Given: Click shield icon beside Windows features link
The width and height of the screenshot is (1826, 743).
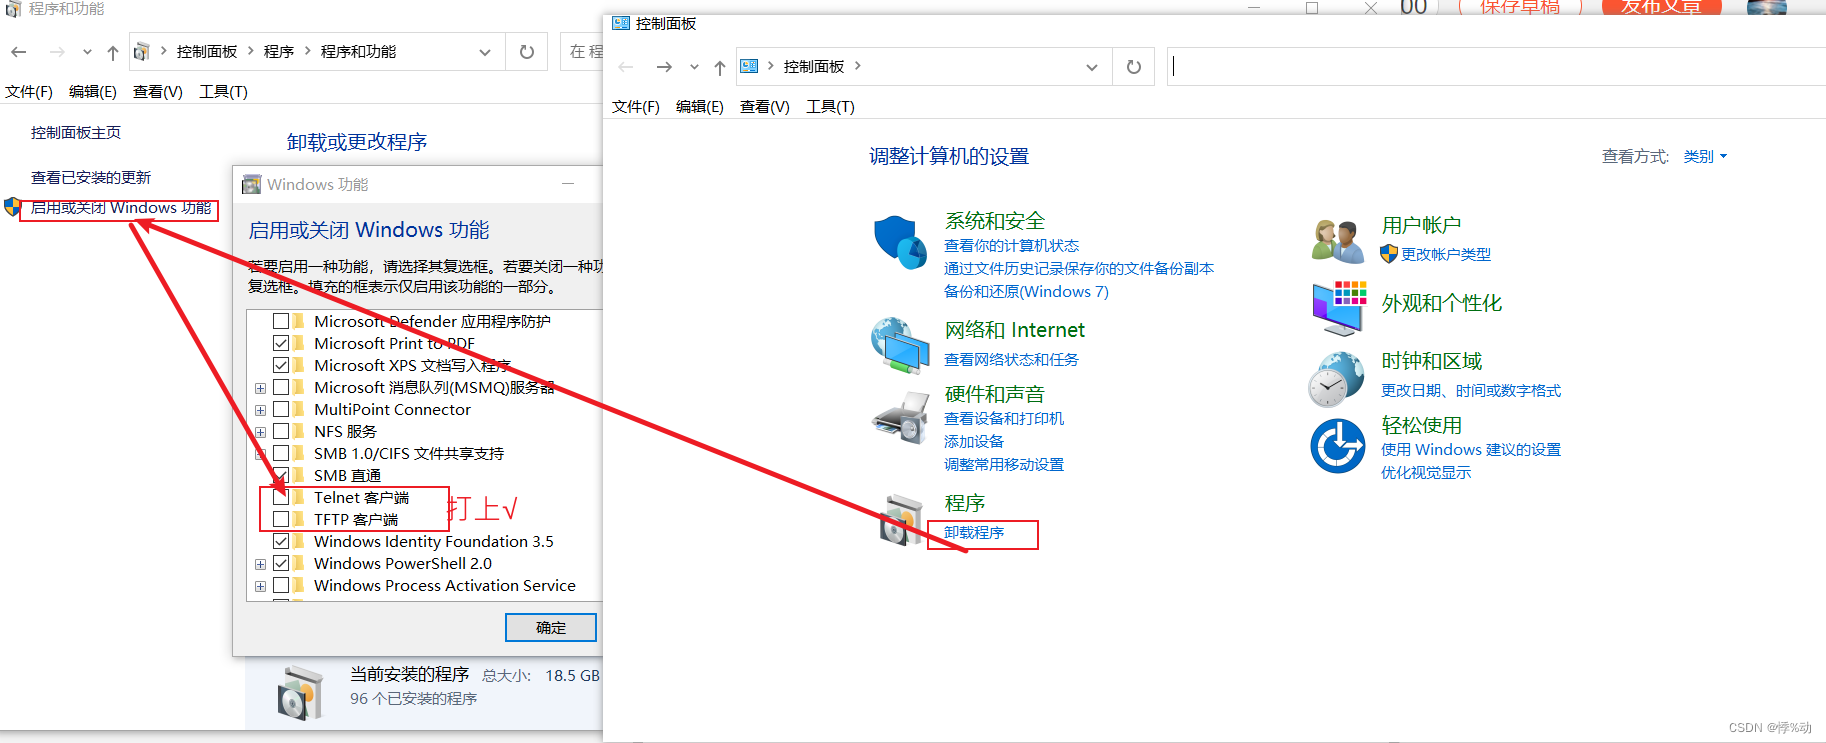Looking at the screenshot, I should [x=12, y=207].
